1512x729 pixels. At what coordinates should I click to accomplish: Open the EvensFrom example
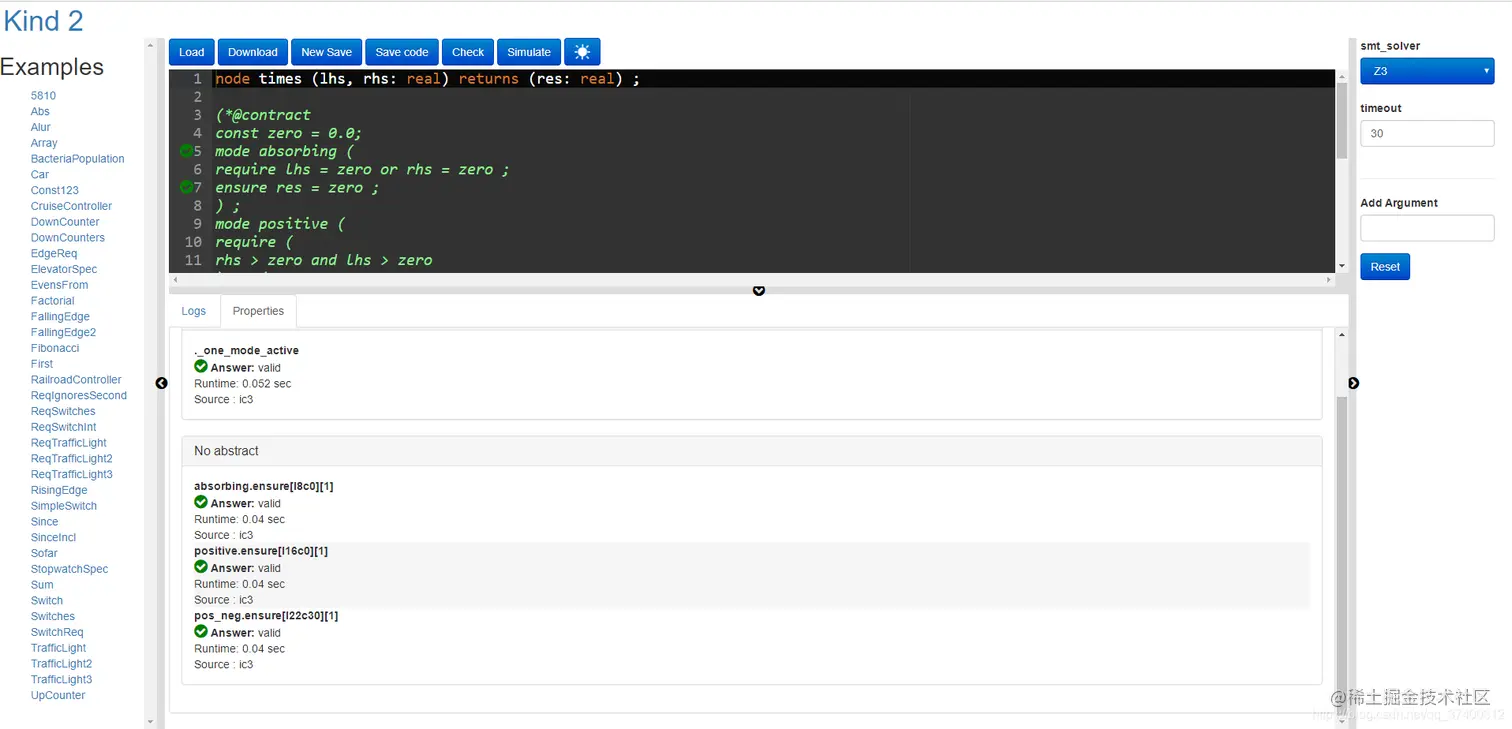coord(60,285)
